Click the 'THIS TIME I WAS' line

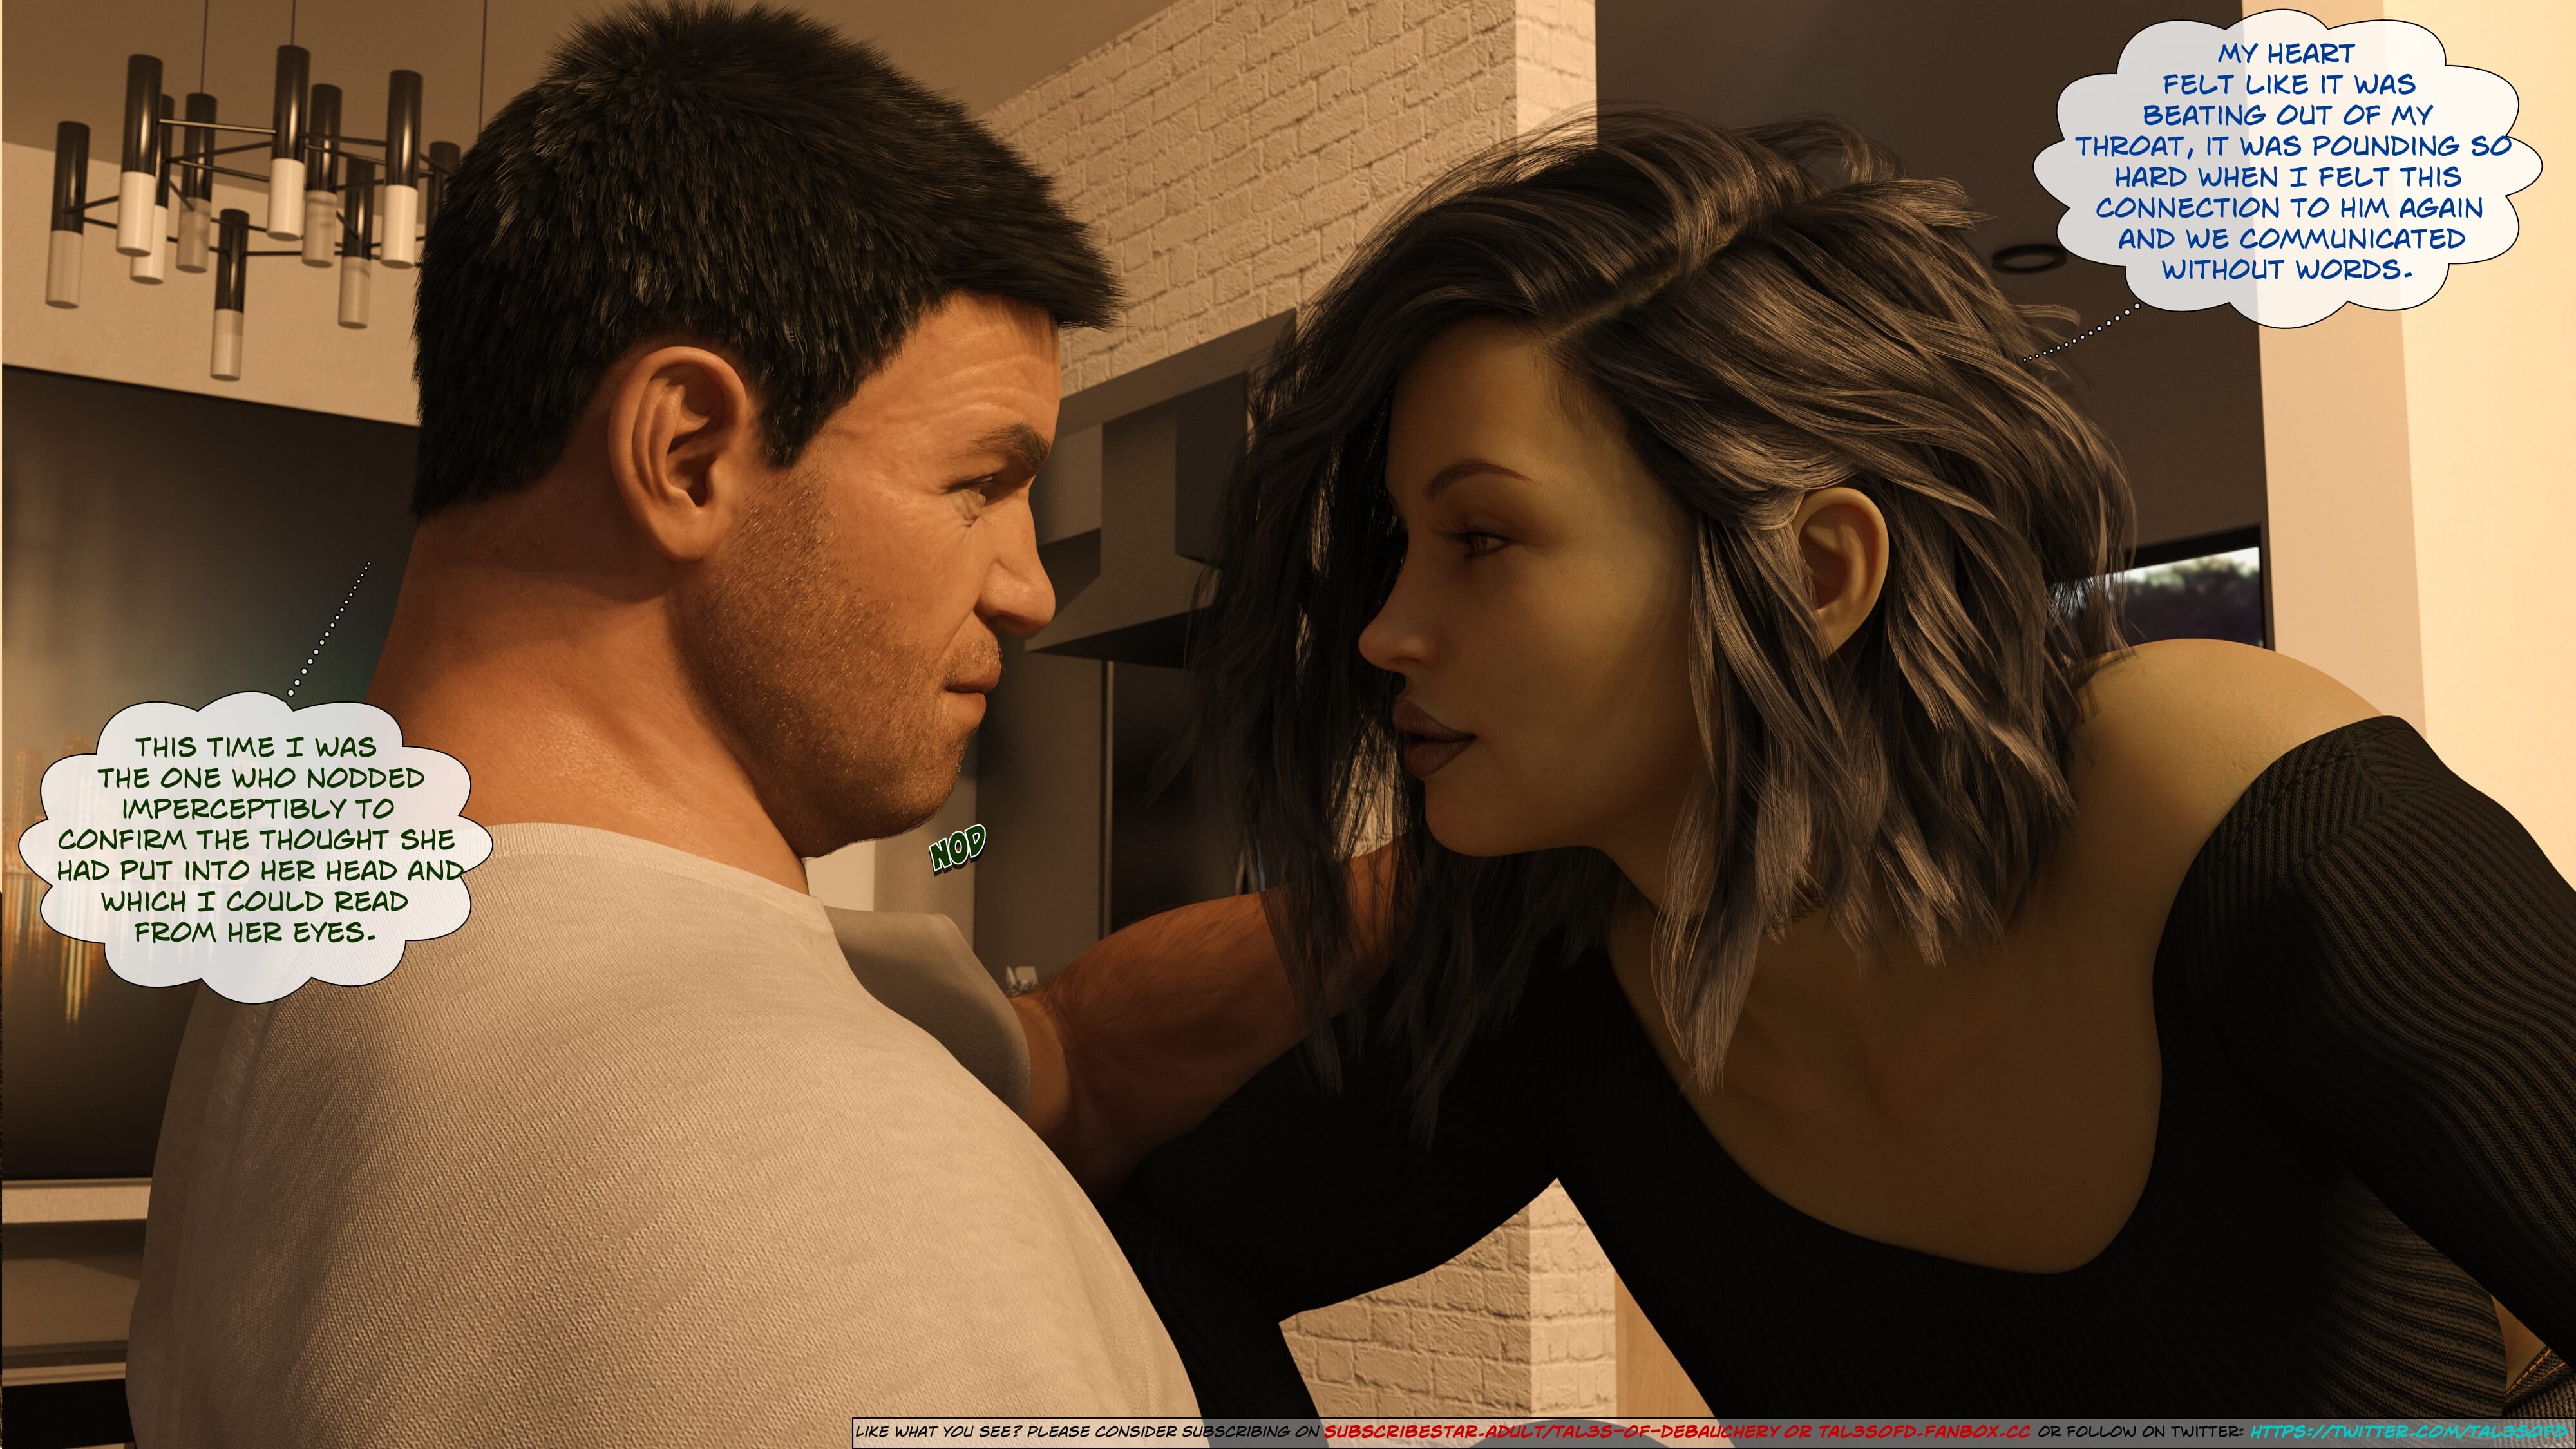click(255, 747)
